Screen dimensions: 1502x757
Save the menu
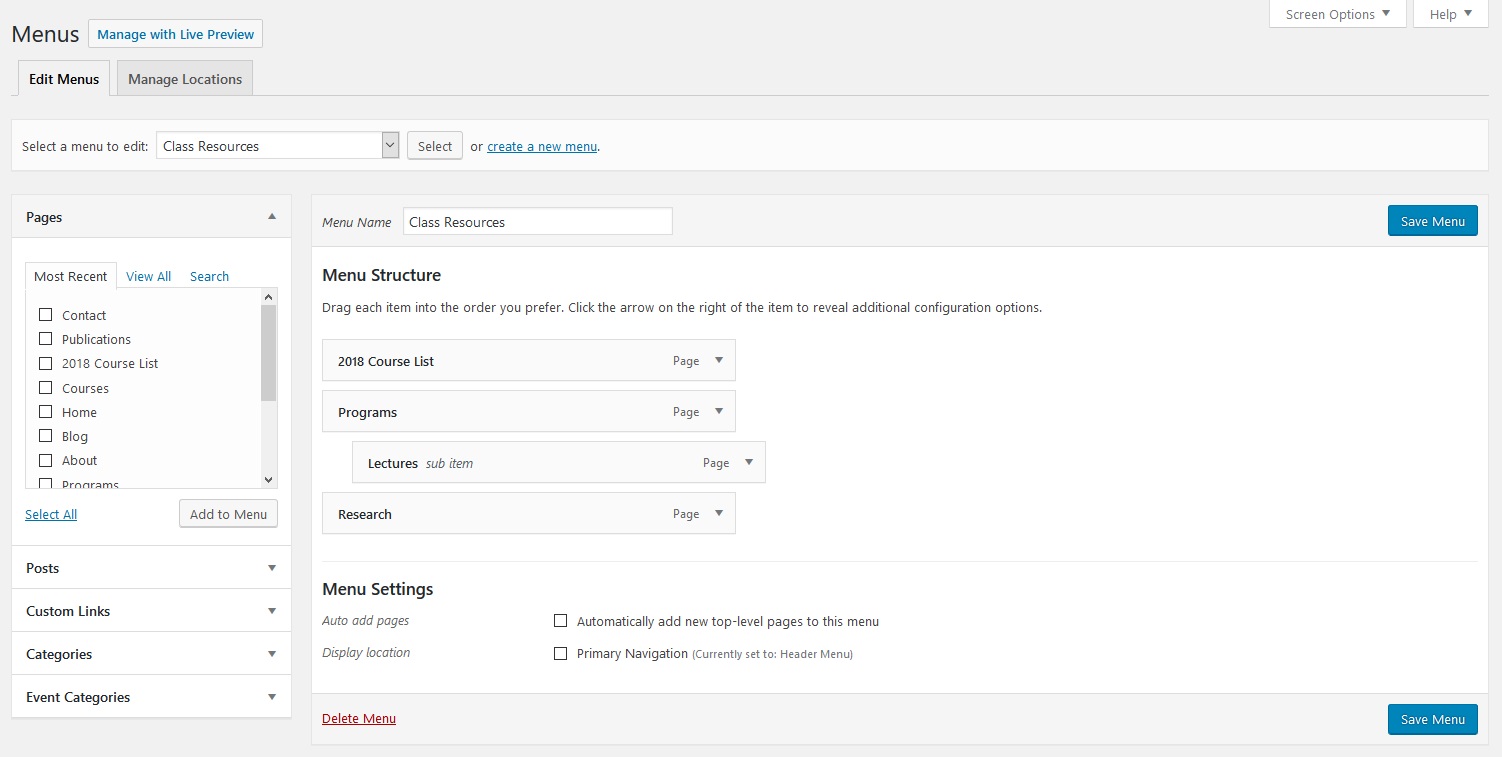pyautogui.click(x=1432, y=220)
